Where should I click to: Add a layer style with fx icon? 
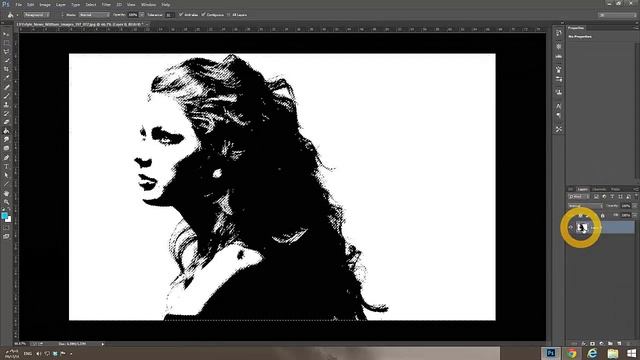pyautogui.click(x=584, y=344)
